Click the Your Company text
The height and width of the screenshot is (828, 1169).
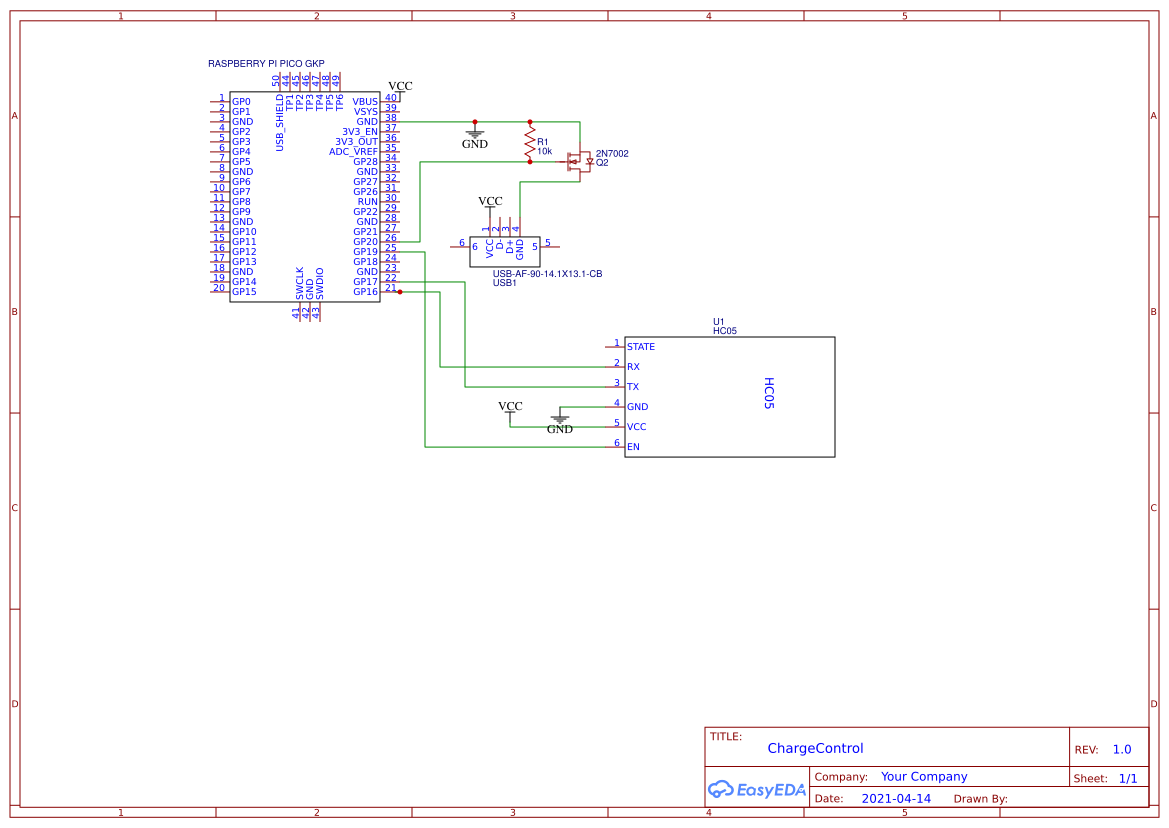point(924,777)
